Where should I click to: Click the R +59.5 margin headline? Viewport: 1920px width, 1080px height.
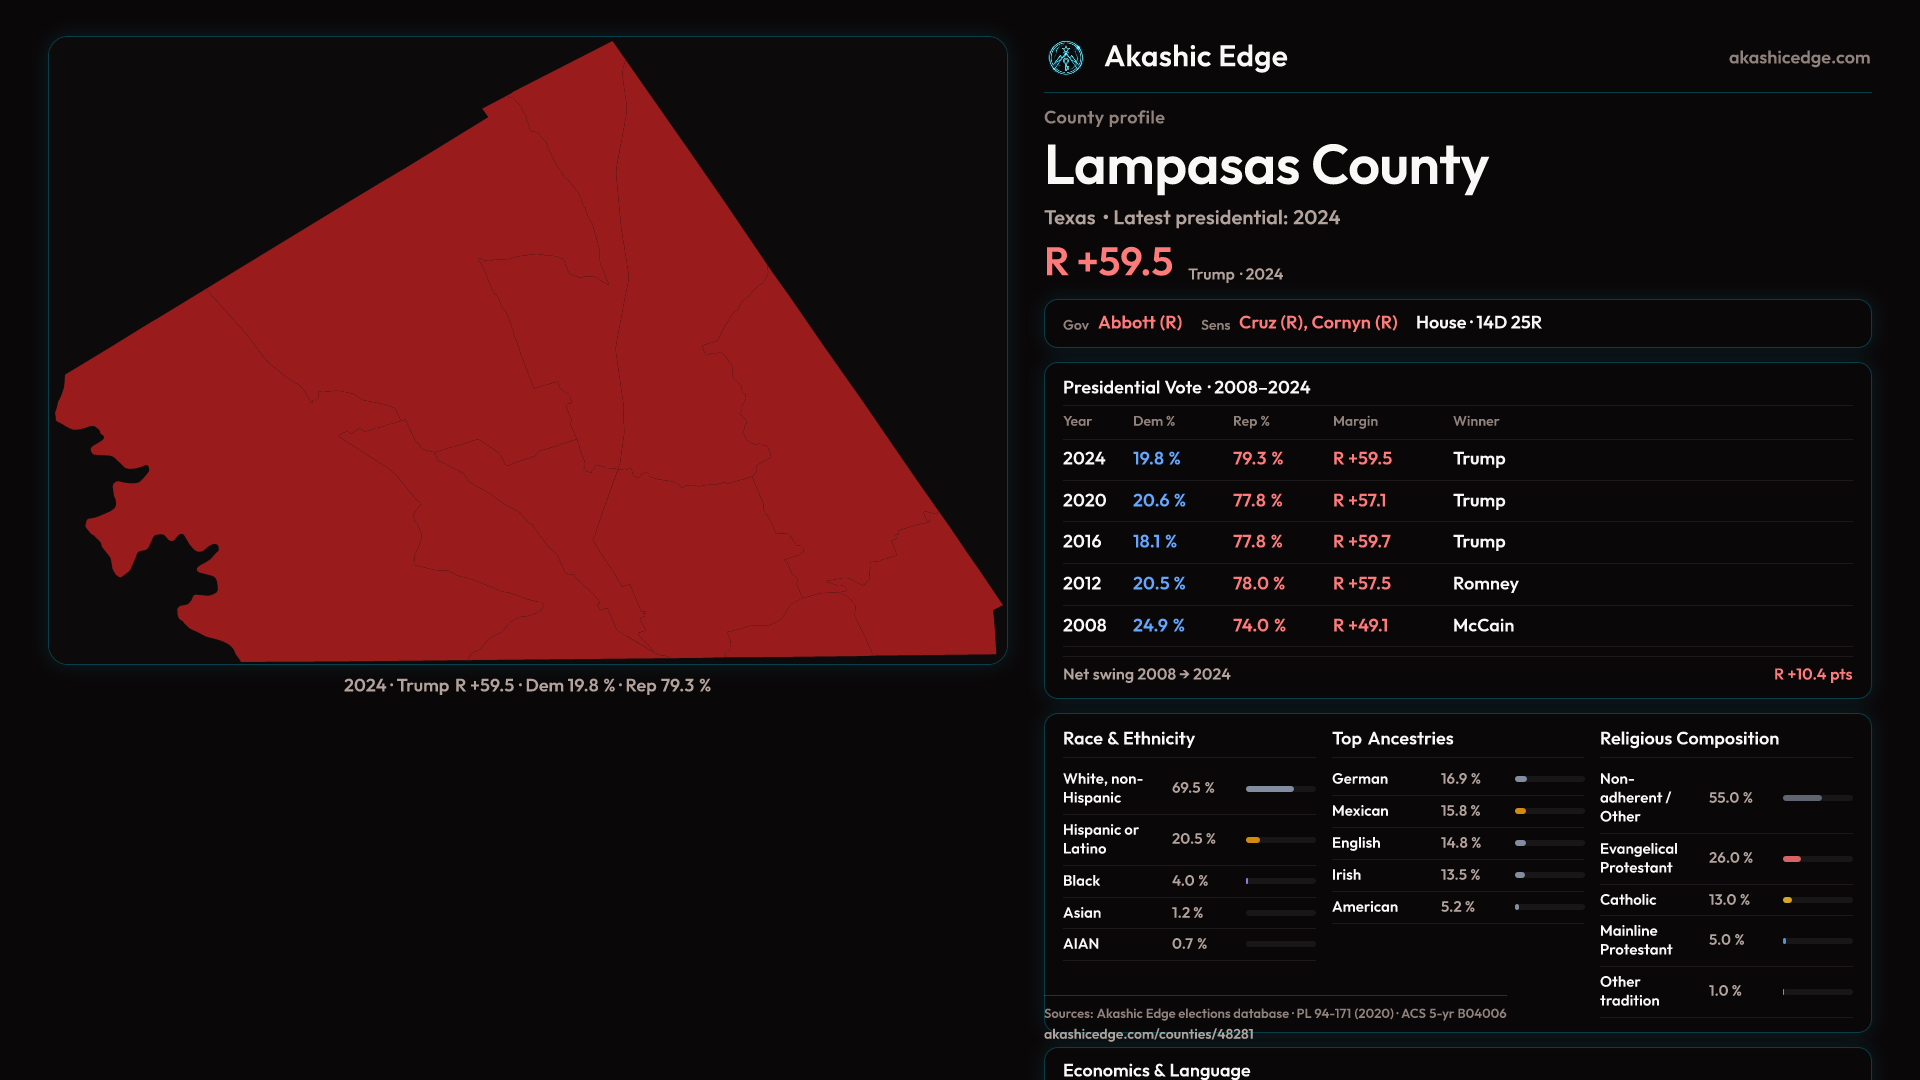click(x=1108, y=262)
